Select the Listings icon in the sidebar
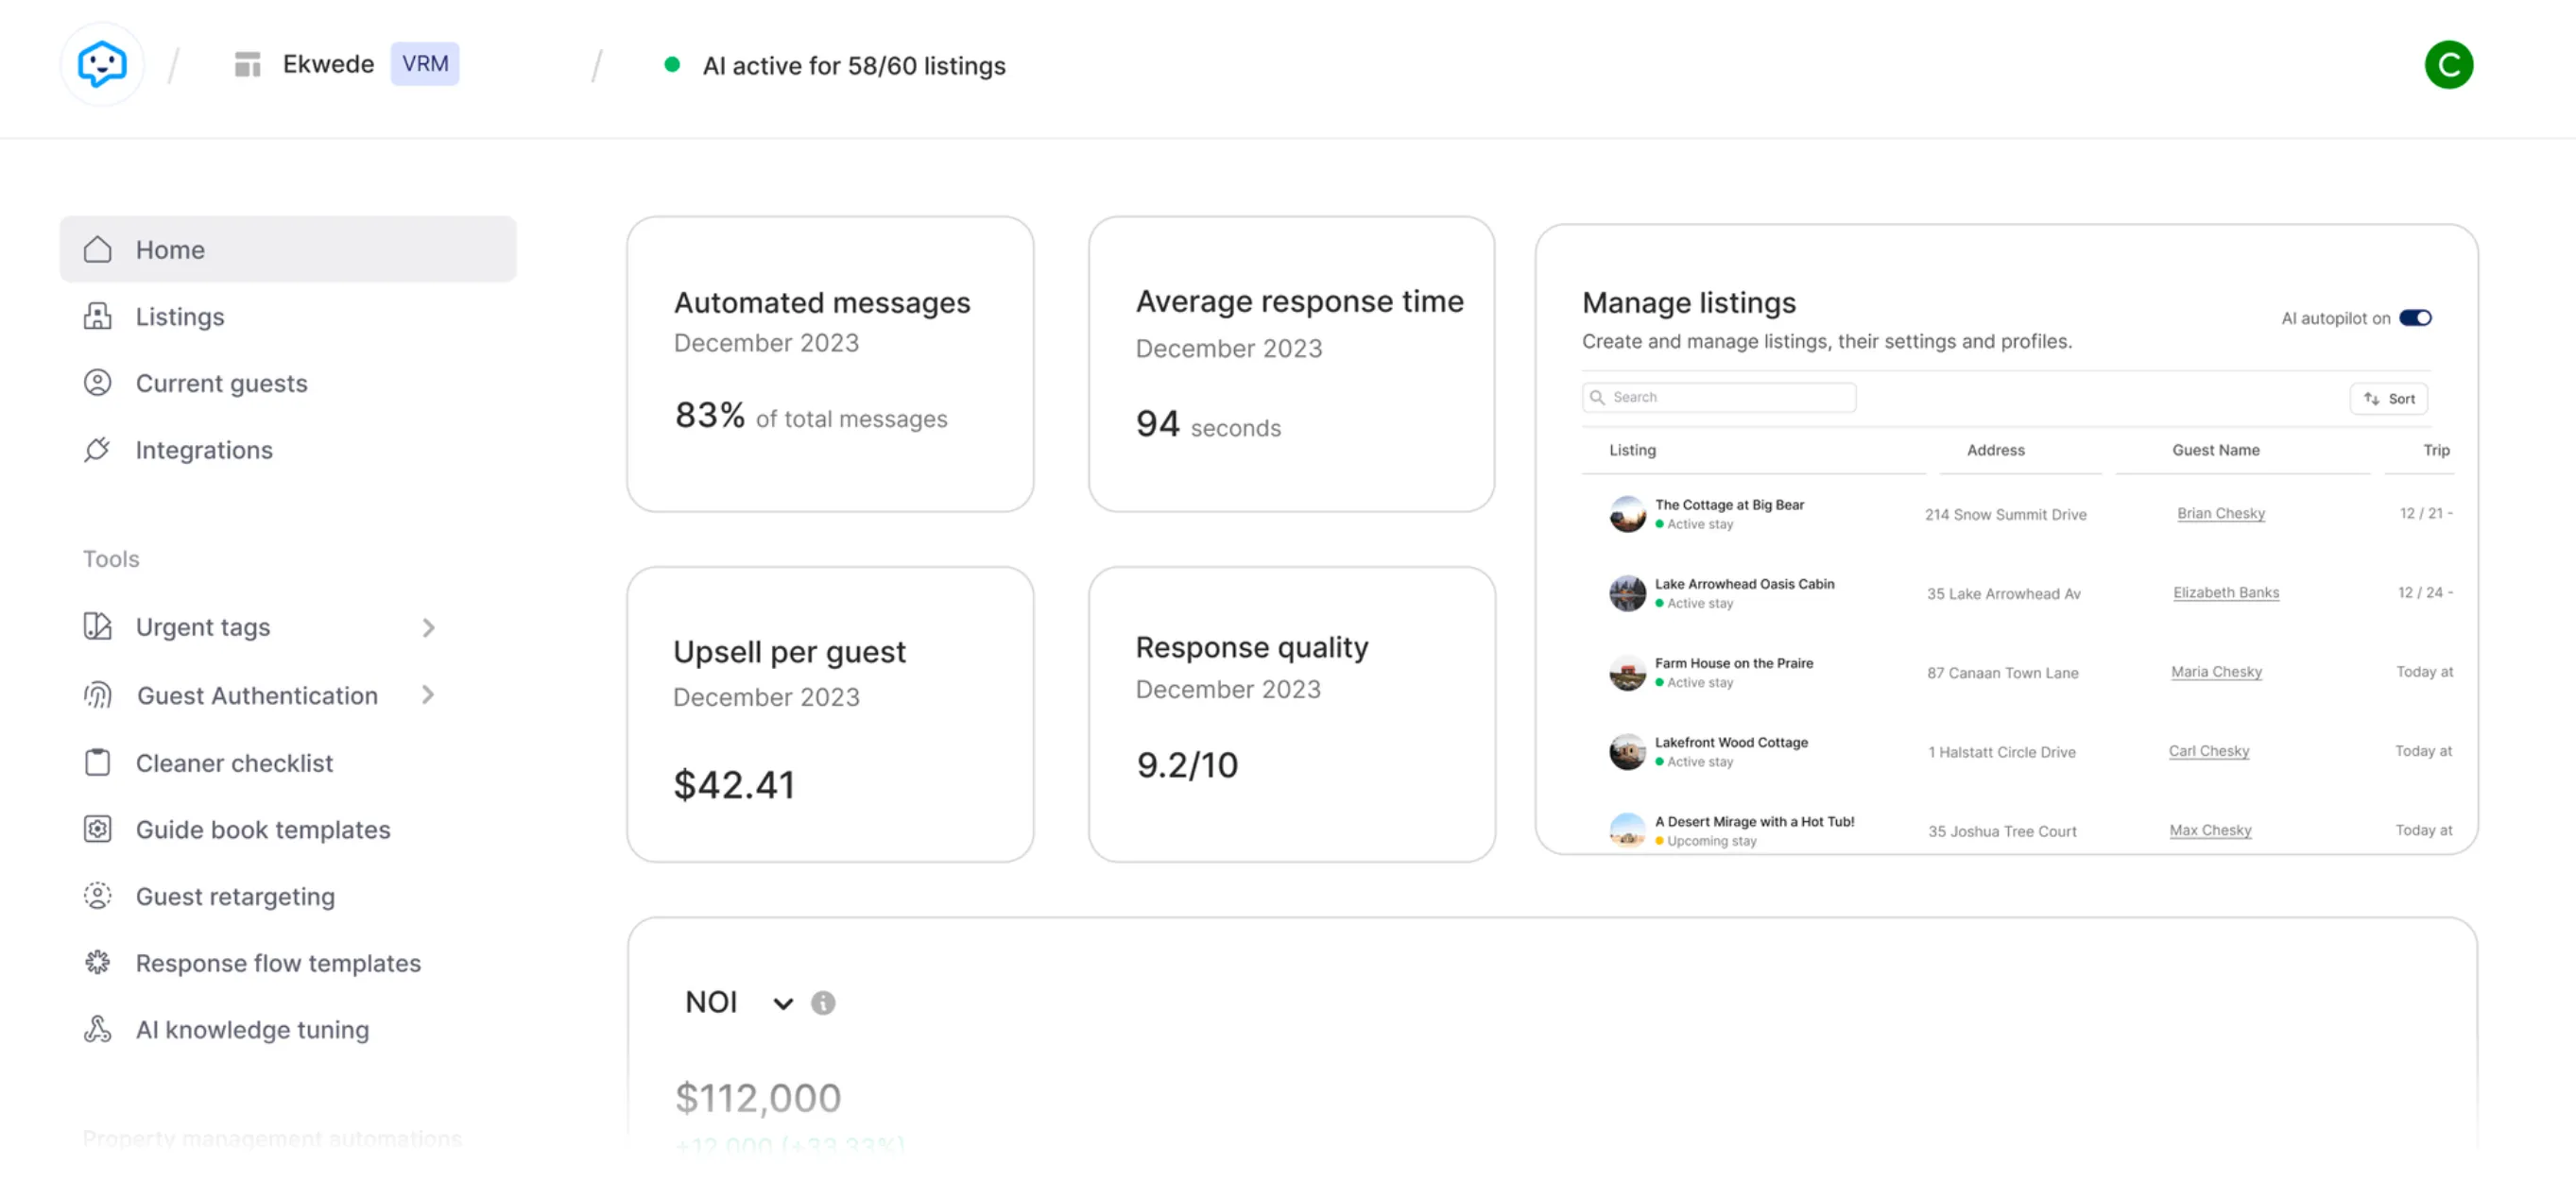This screenshot has width=2576, height=1198. (97, 316)
